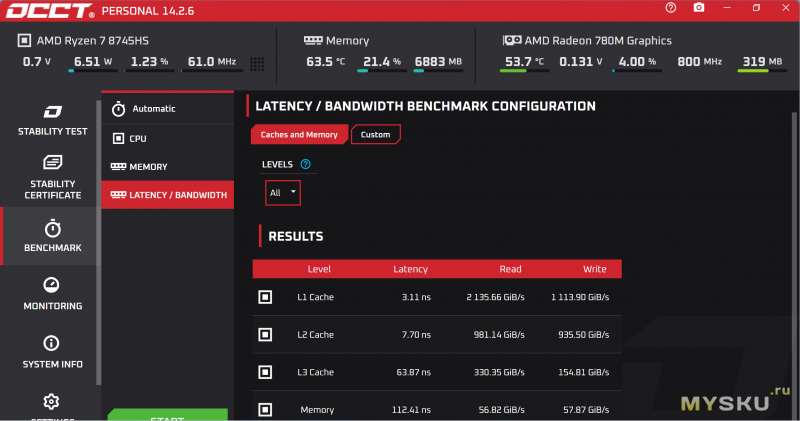This screenshot has height=421, width=800.
Task: Click L3 Cache write 154.81 GiB/s
Action: click(584, 372)
